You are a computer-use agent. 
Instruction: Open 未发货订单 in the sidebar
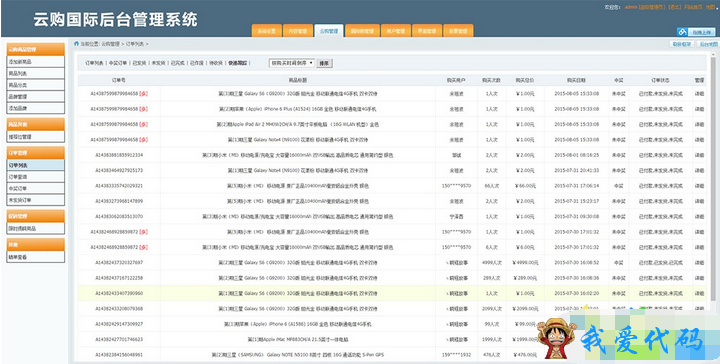coord(36,200)
